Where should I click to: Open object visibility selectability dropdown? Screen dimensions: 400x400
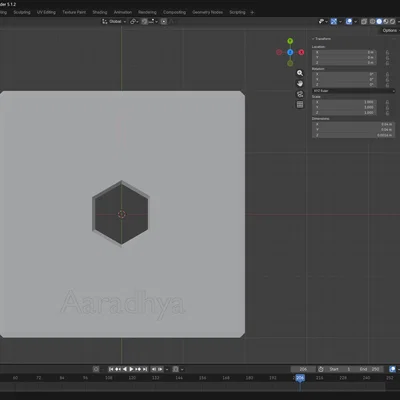point(323,21)
